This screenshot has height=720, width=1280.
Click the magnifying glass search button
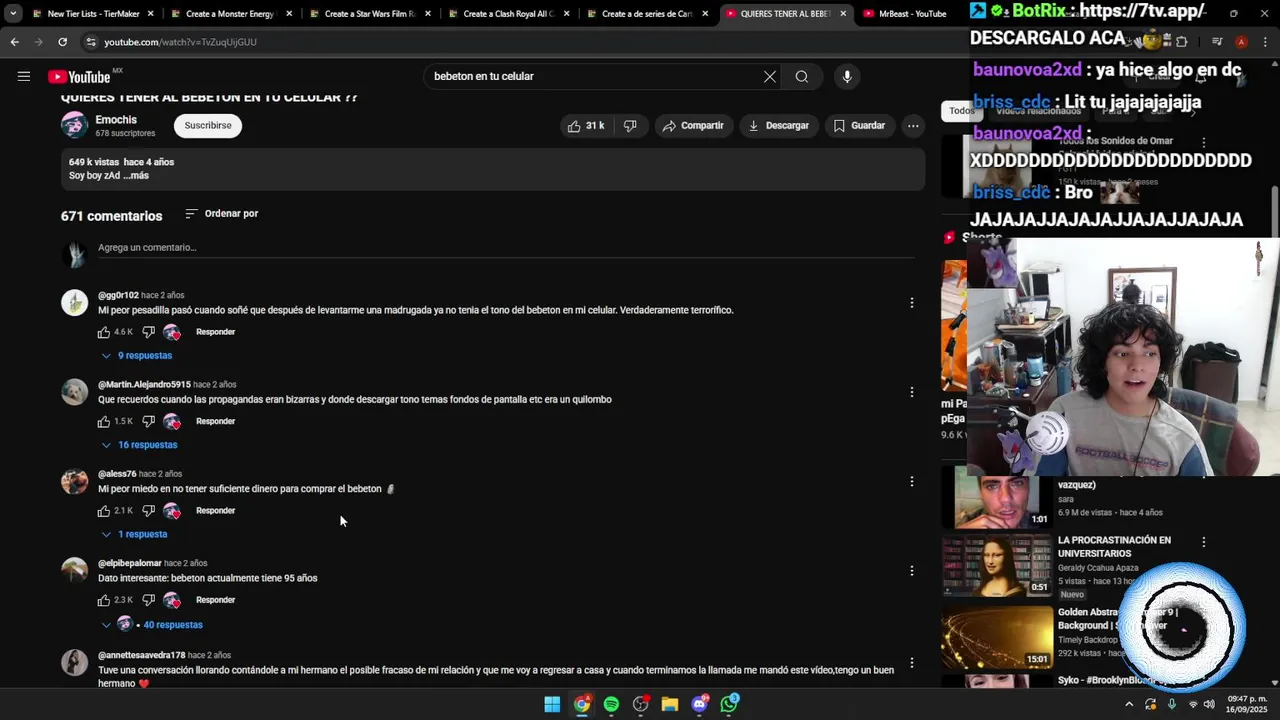(x=802, y=76)
